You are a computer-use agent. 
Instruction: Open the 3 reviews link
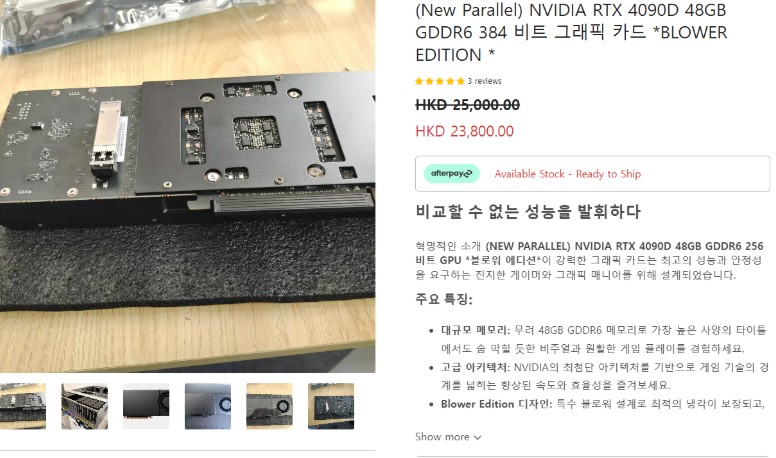coord(485,81)
